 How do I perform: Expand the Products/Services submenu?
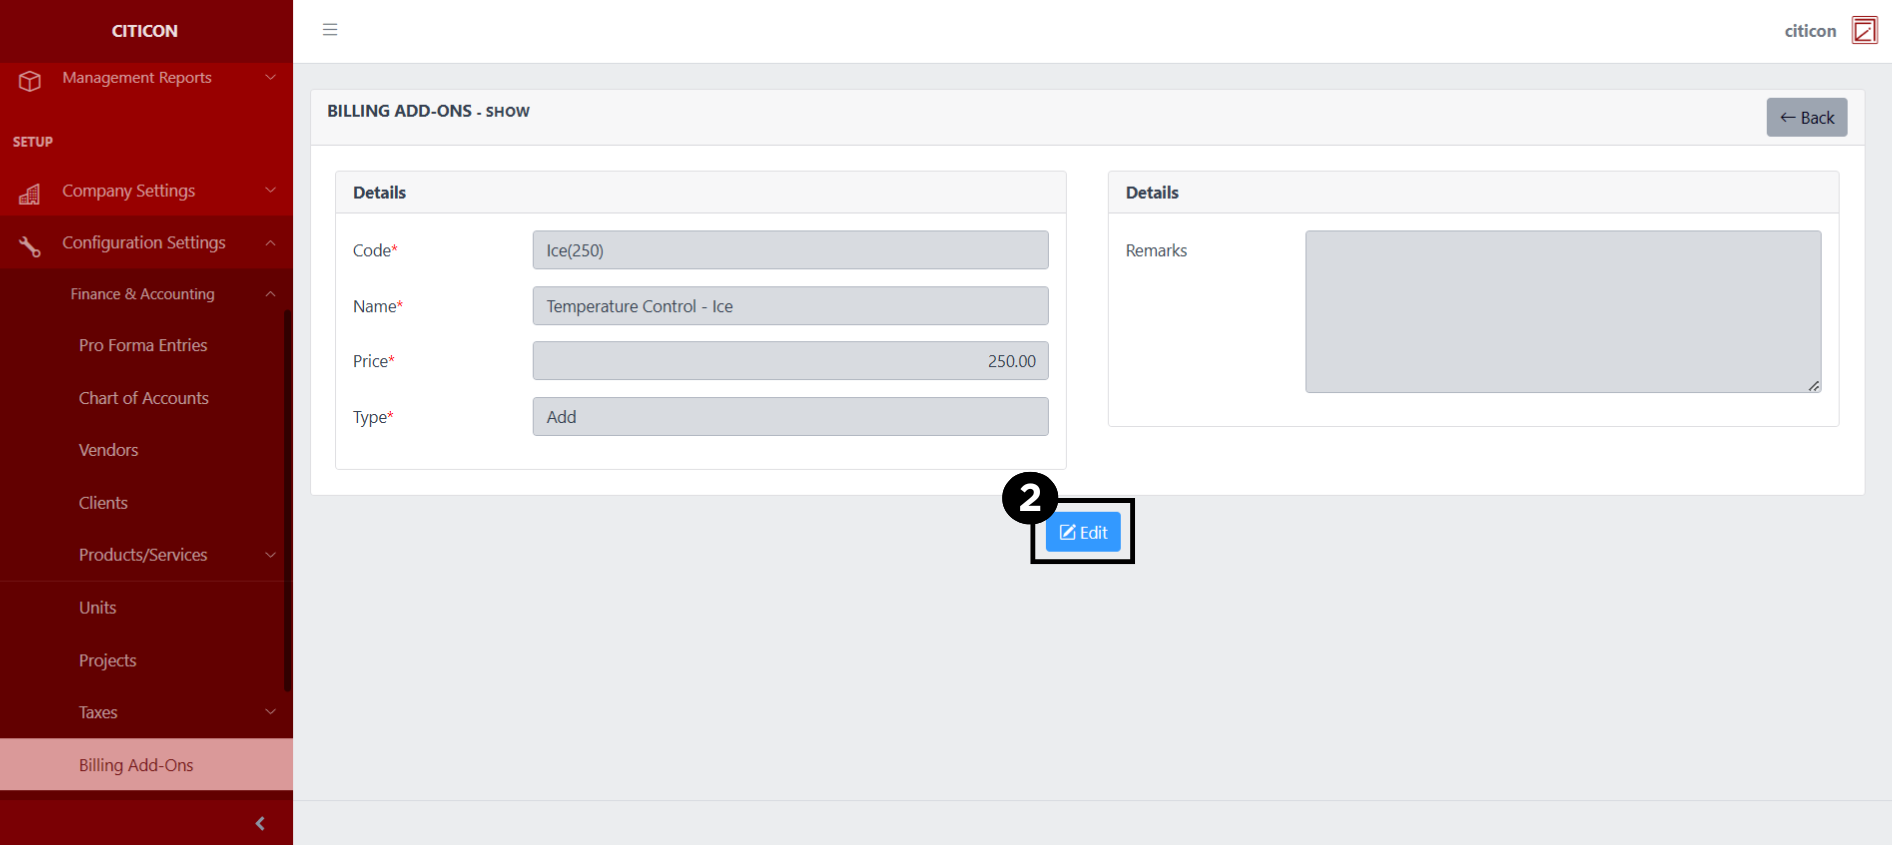(270, 555)
